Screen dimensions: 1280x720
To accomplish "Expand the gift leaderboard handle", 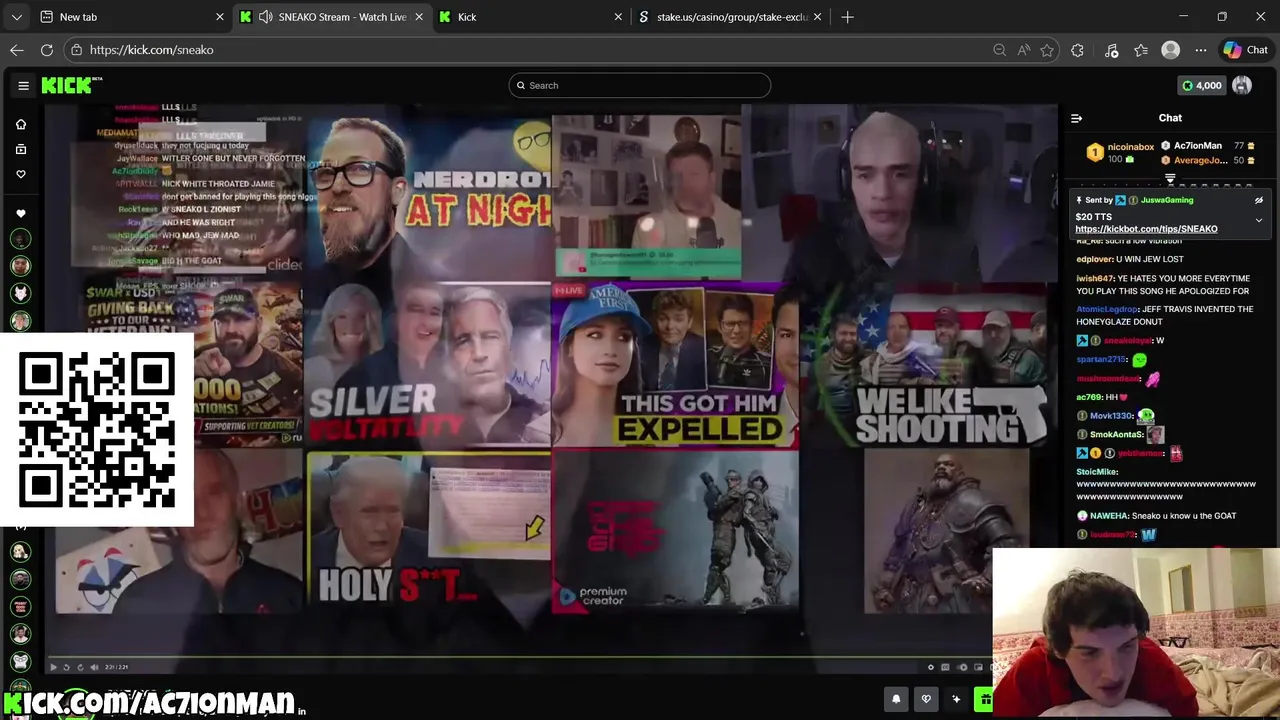I will pos(1170,179).
